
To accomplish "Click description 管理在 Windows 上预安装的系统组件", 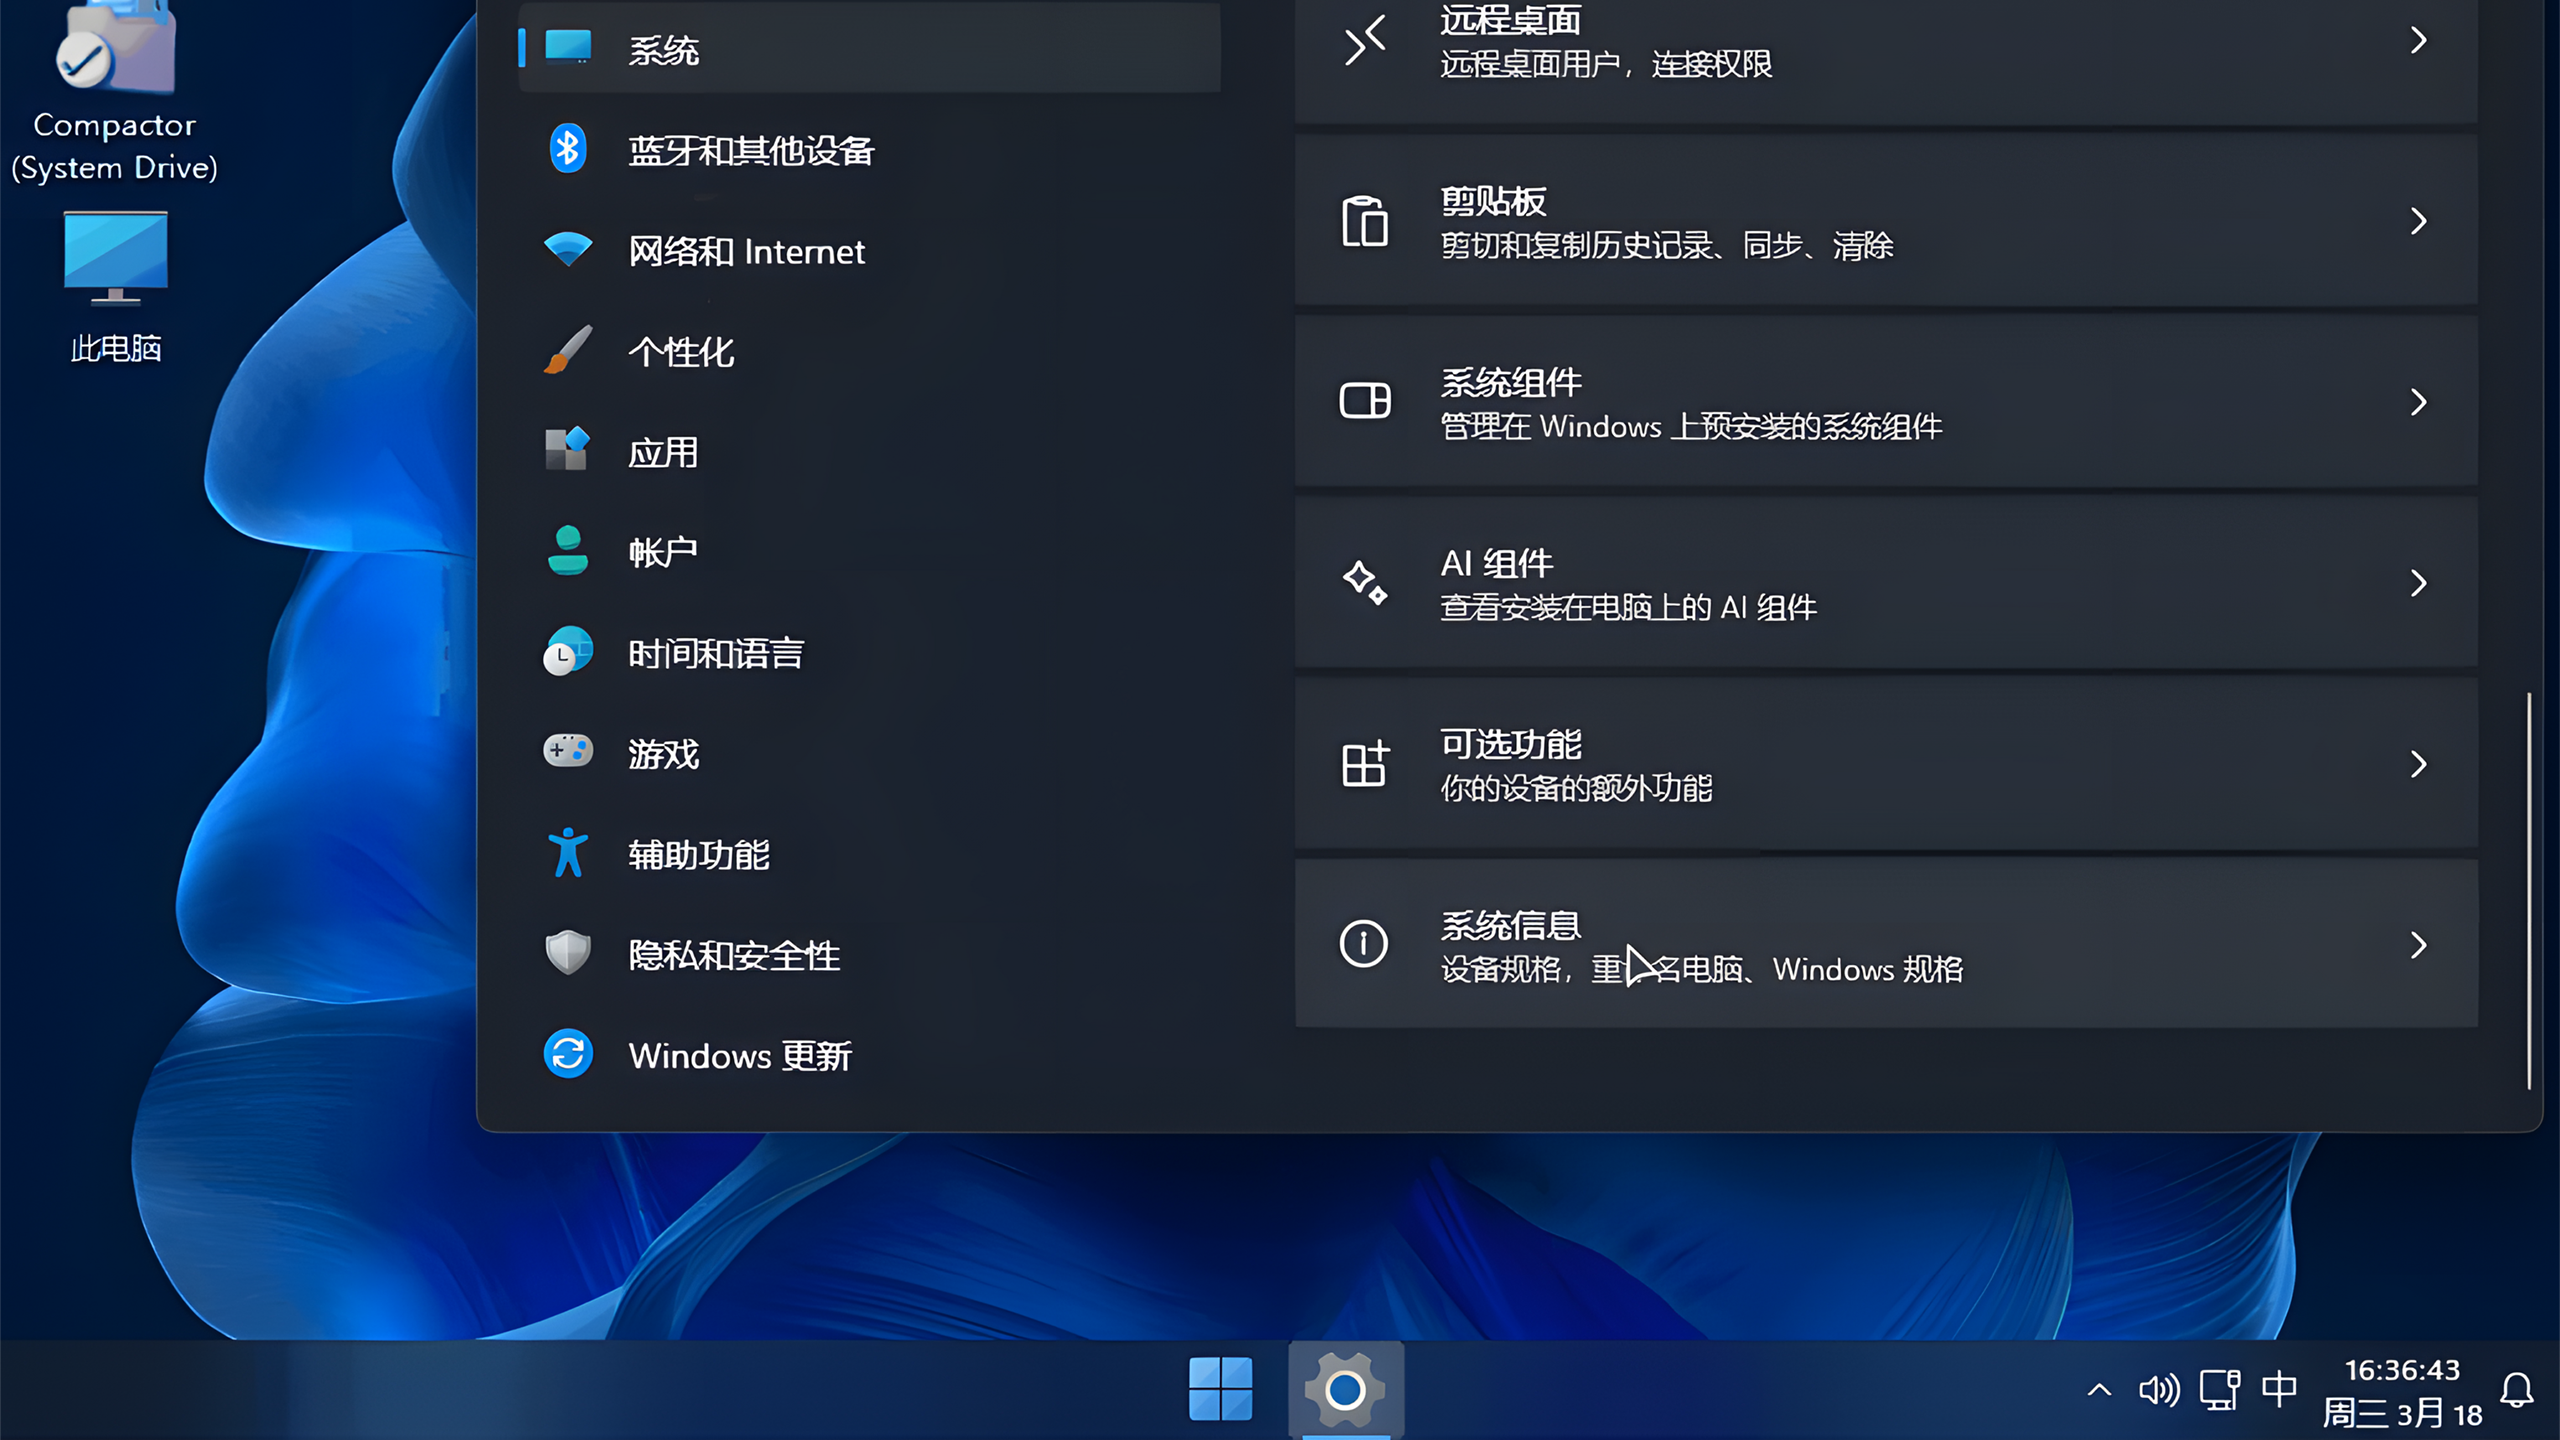I will pos(1691,427).
